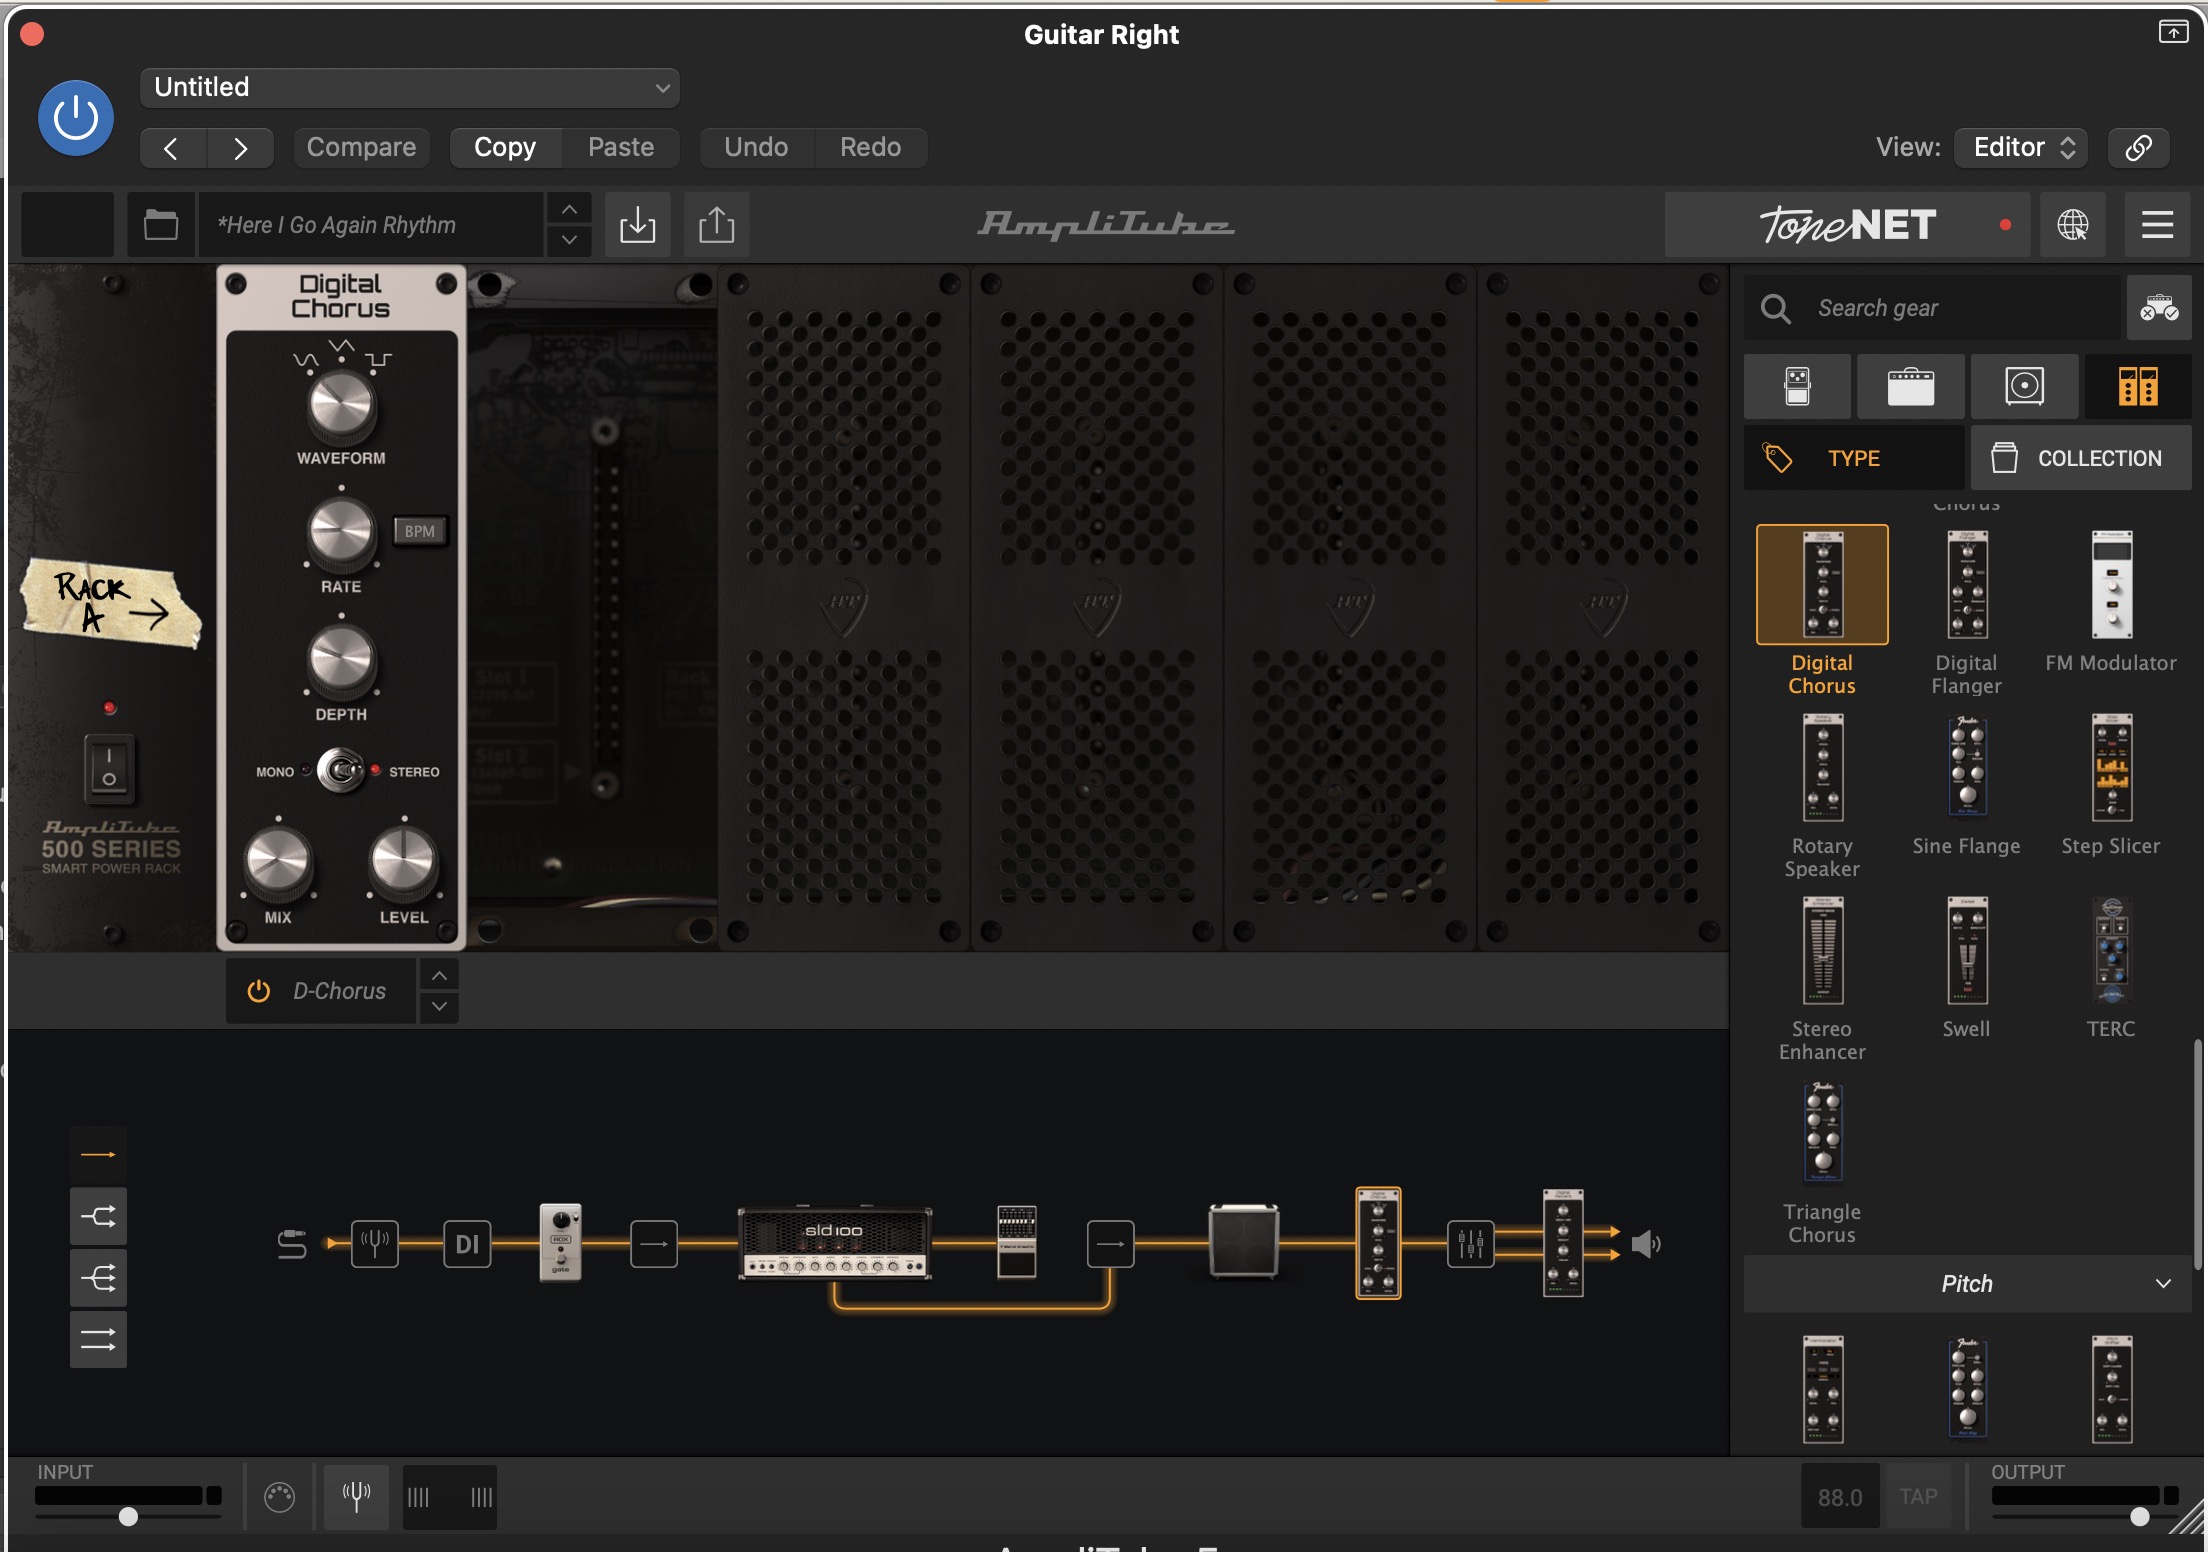Click the tuner block in signal chain
This screenshot has height=1552, width=2208.
coord(375,1244)
